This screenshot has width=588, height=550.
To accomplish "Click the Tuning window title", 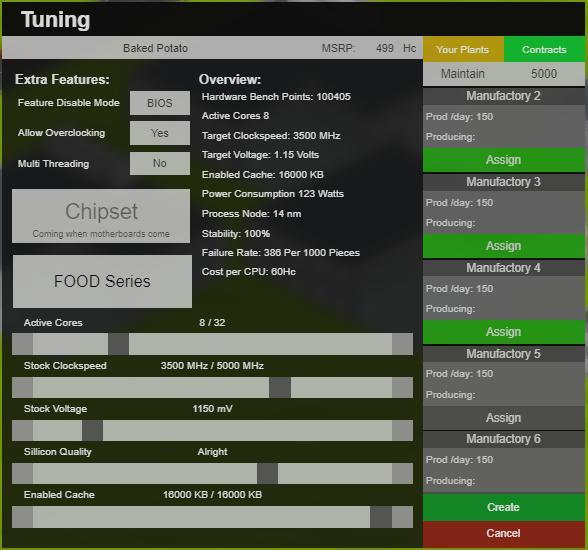I will point(56,19).
